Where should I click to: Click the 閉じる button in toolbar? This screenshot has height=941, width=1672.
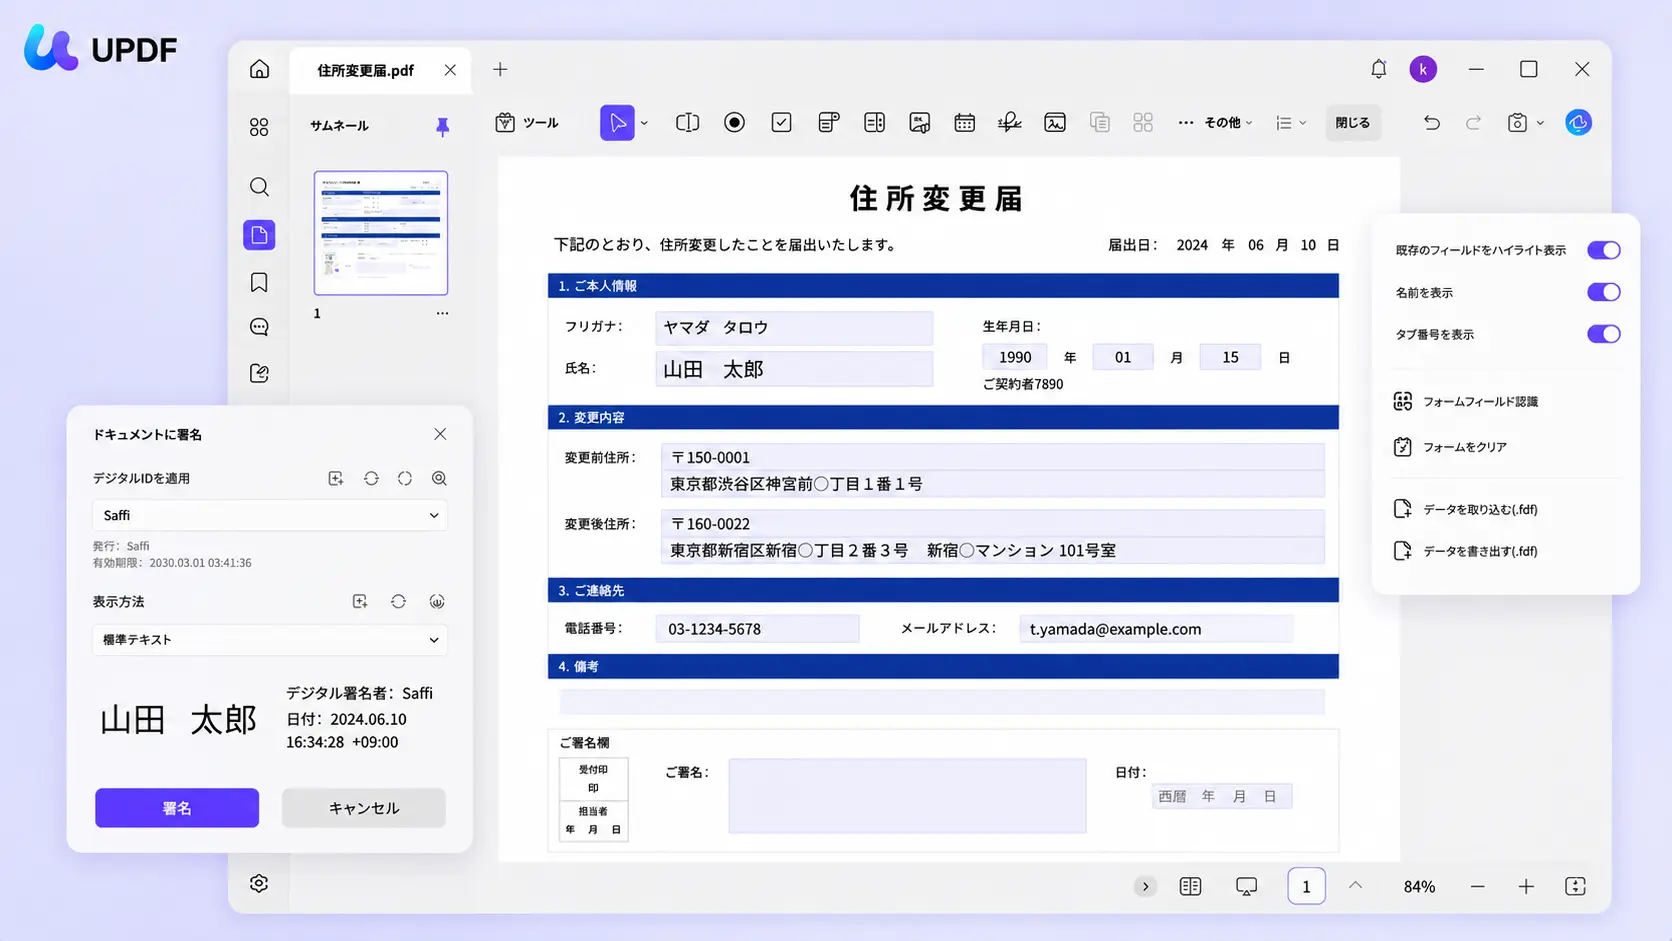coord(1353,122)
